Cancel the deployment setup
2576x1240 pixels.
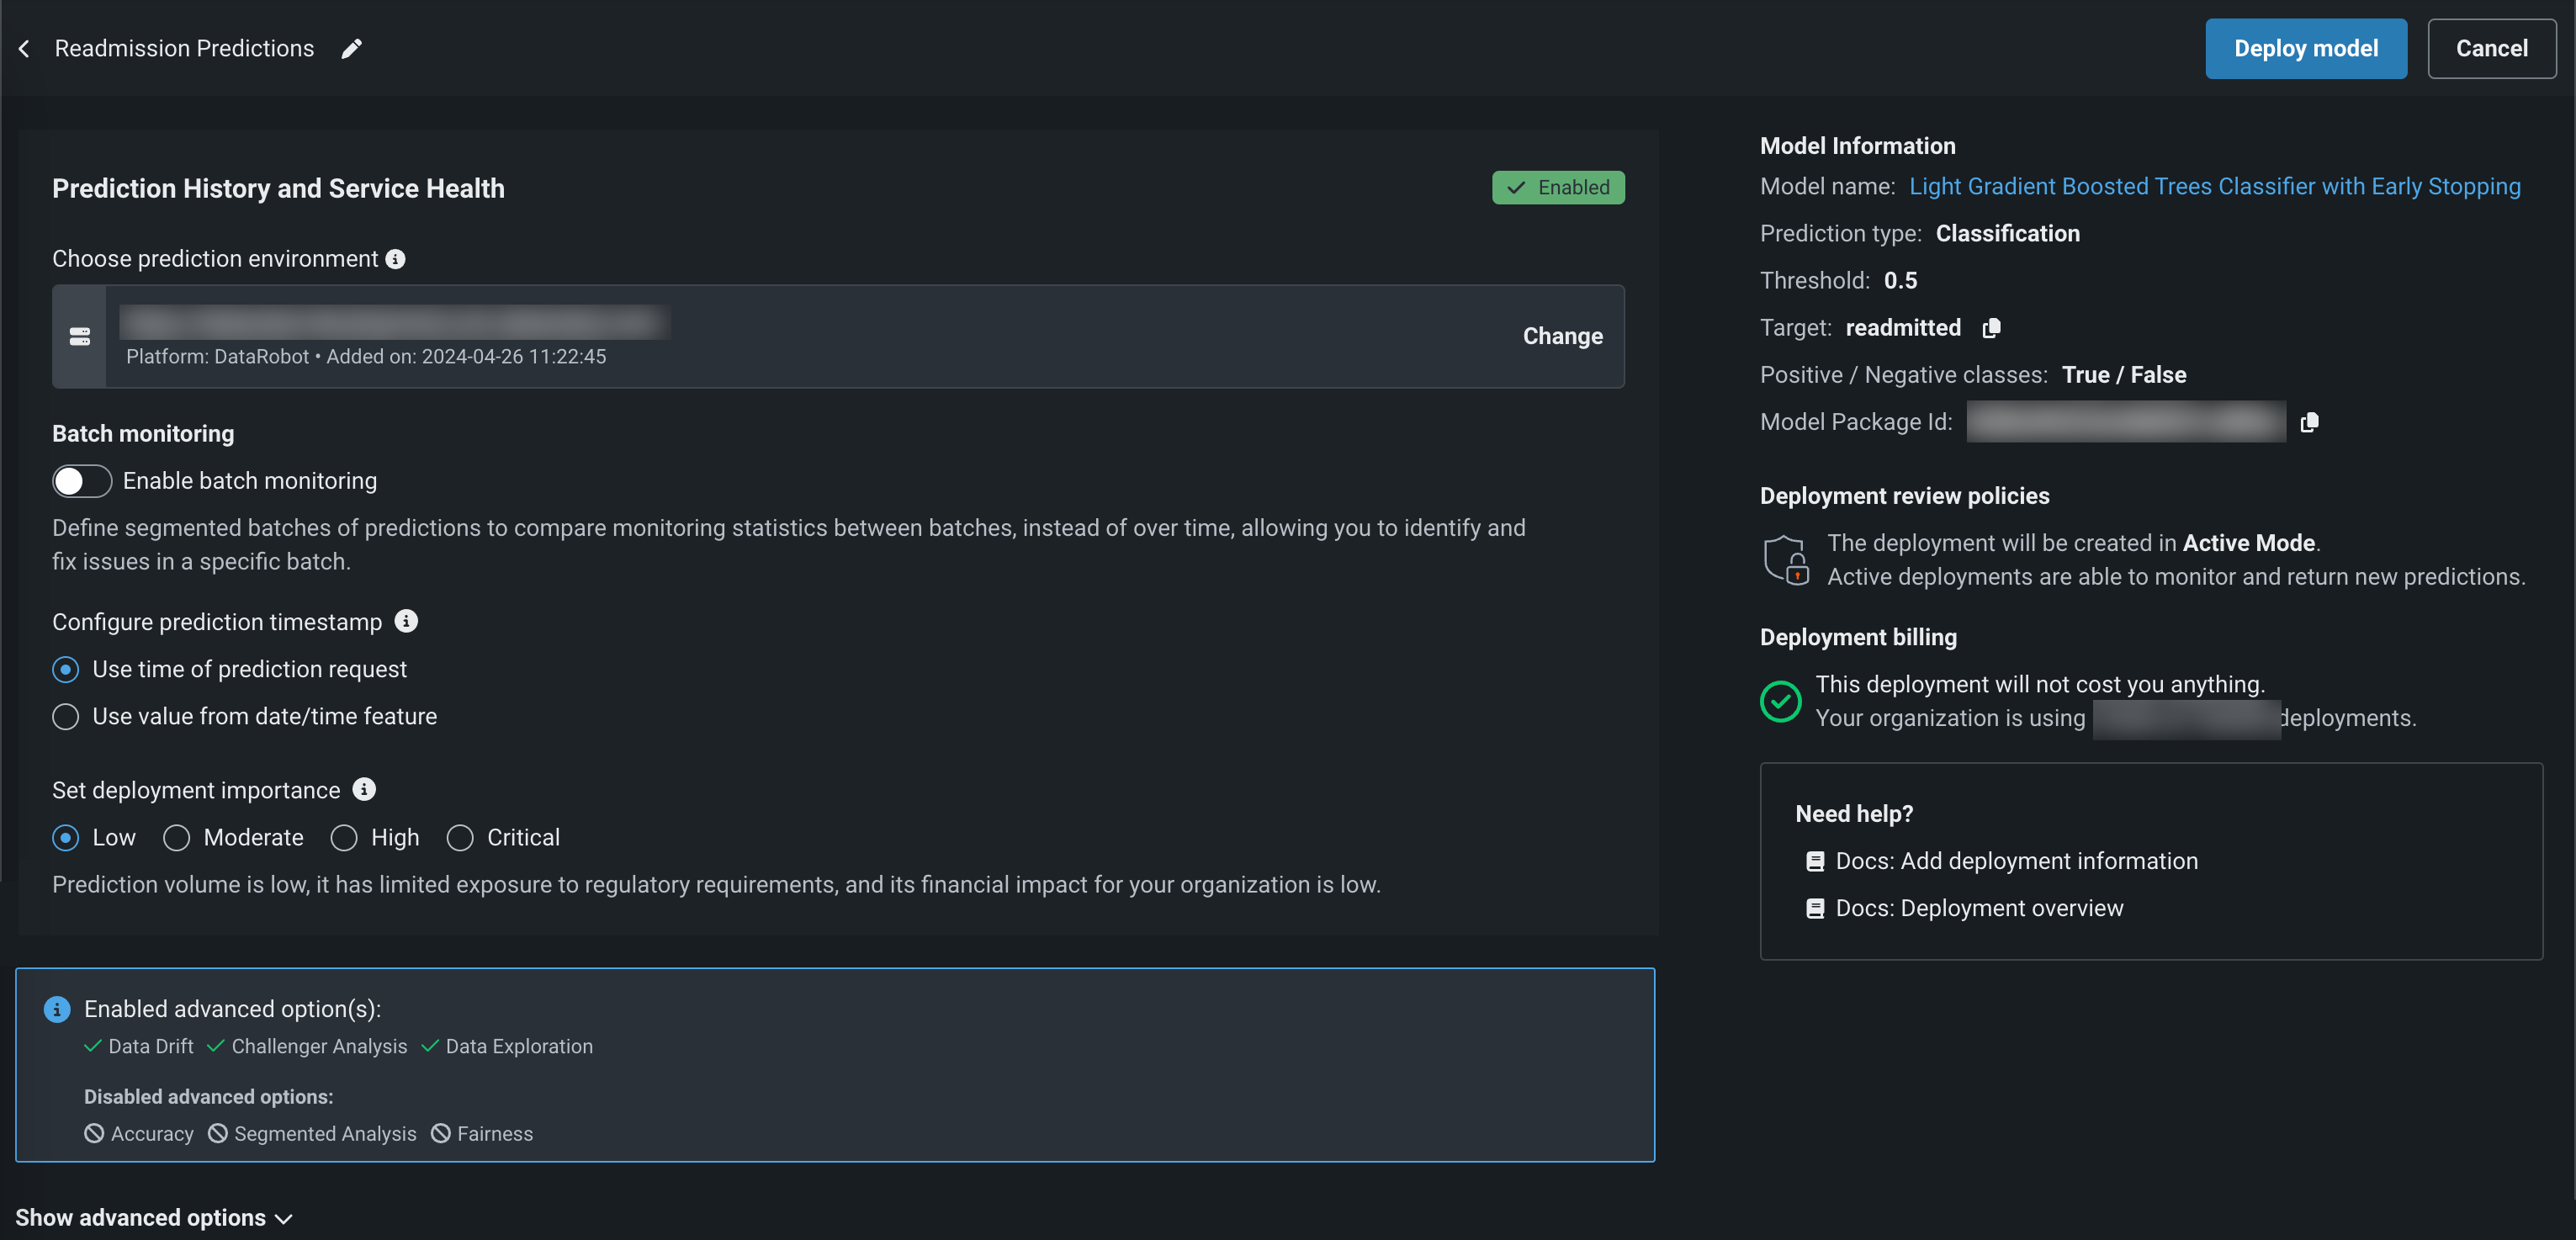pos(2491,49)
